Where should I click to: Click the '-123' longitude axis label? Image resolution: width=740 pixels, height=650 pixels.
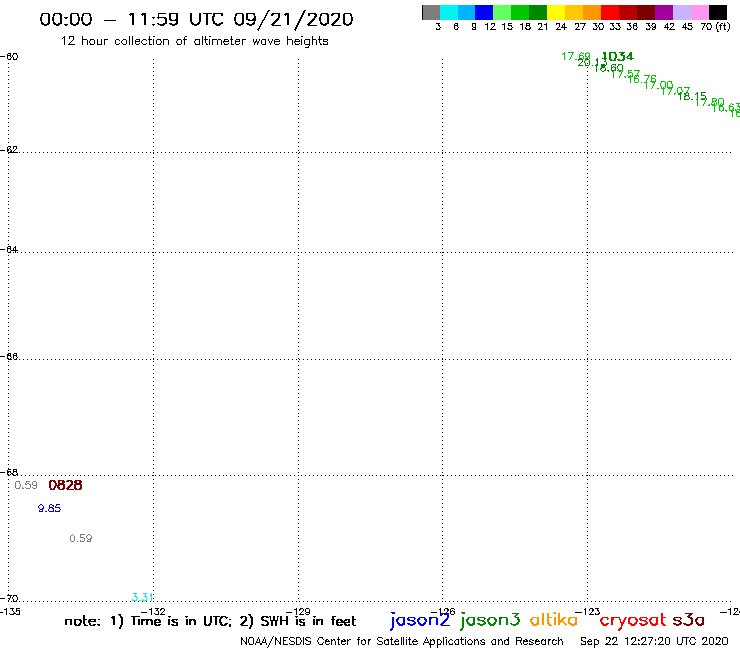(x=588, y=612)
